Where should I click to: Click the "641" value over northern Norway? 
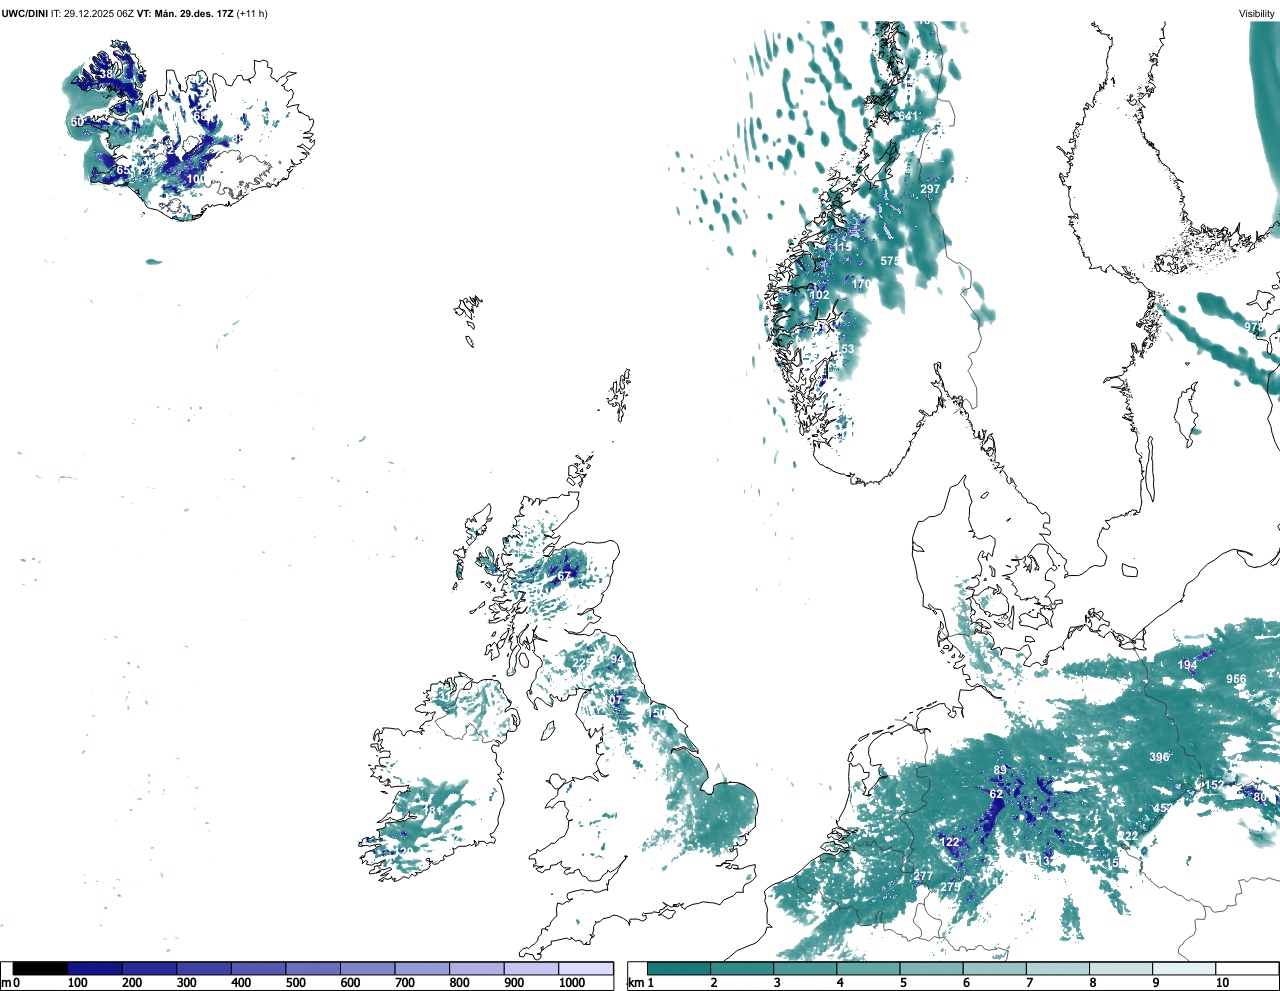pos(908,116)
